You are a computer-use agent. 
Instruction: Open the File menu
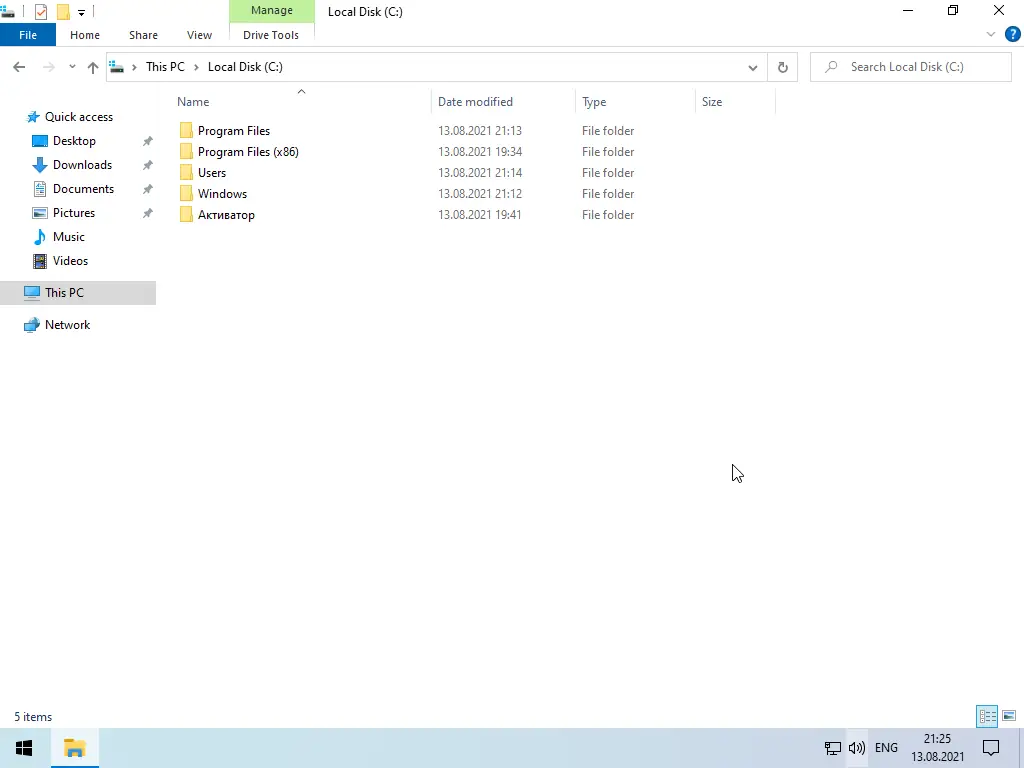pos(28,35)
